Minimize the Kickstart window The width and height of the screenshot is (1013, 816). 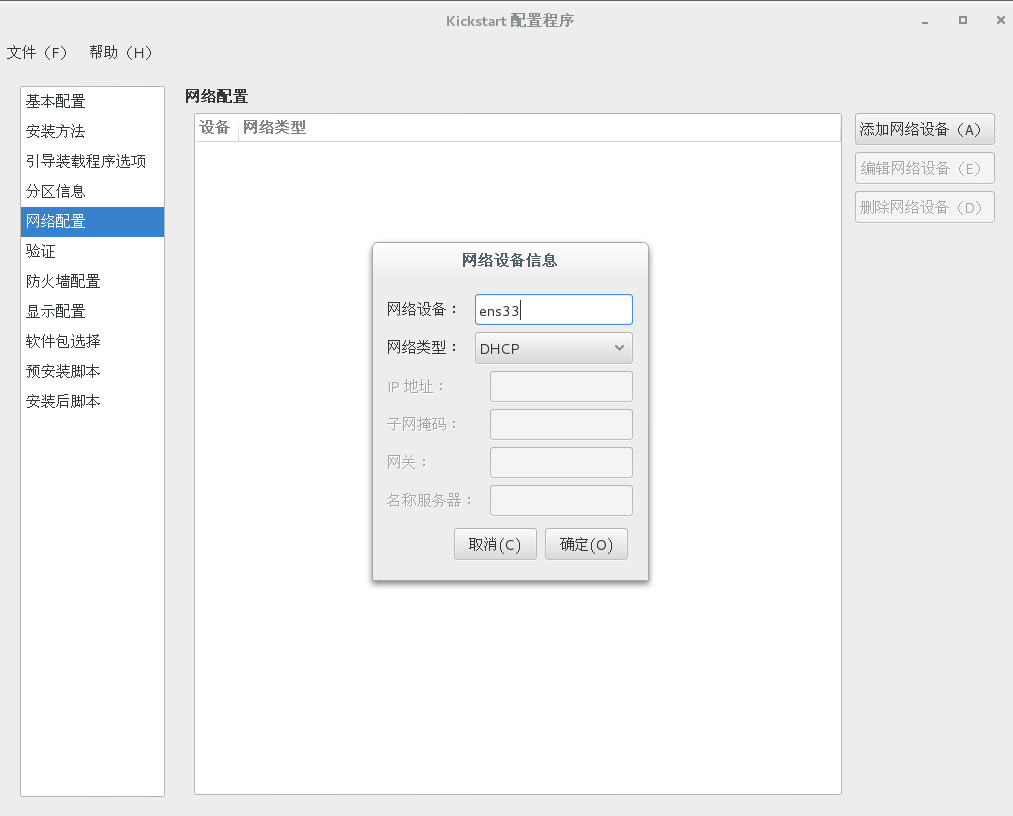coord(925,21)
